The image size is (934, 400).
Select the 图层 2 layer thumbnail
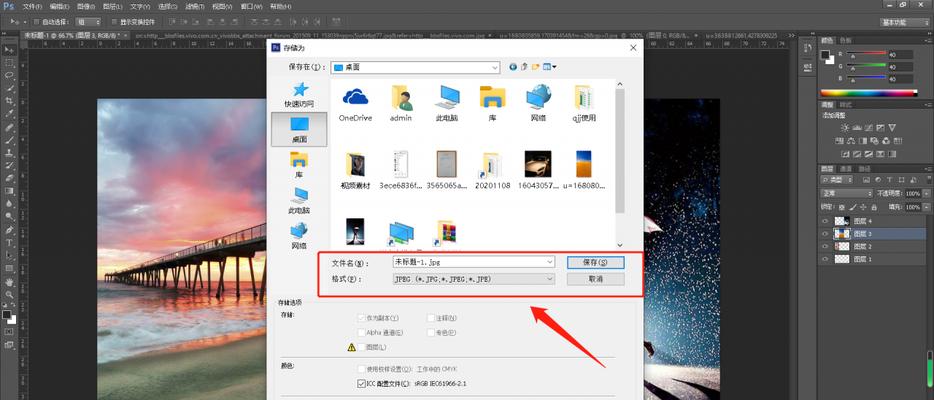[x=841, y=246]
